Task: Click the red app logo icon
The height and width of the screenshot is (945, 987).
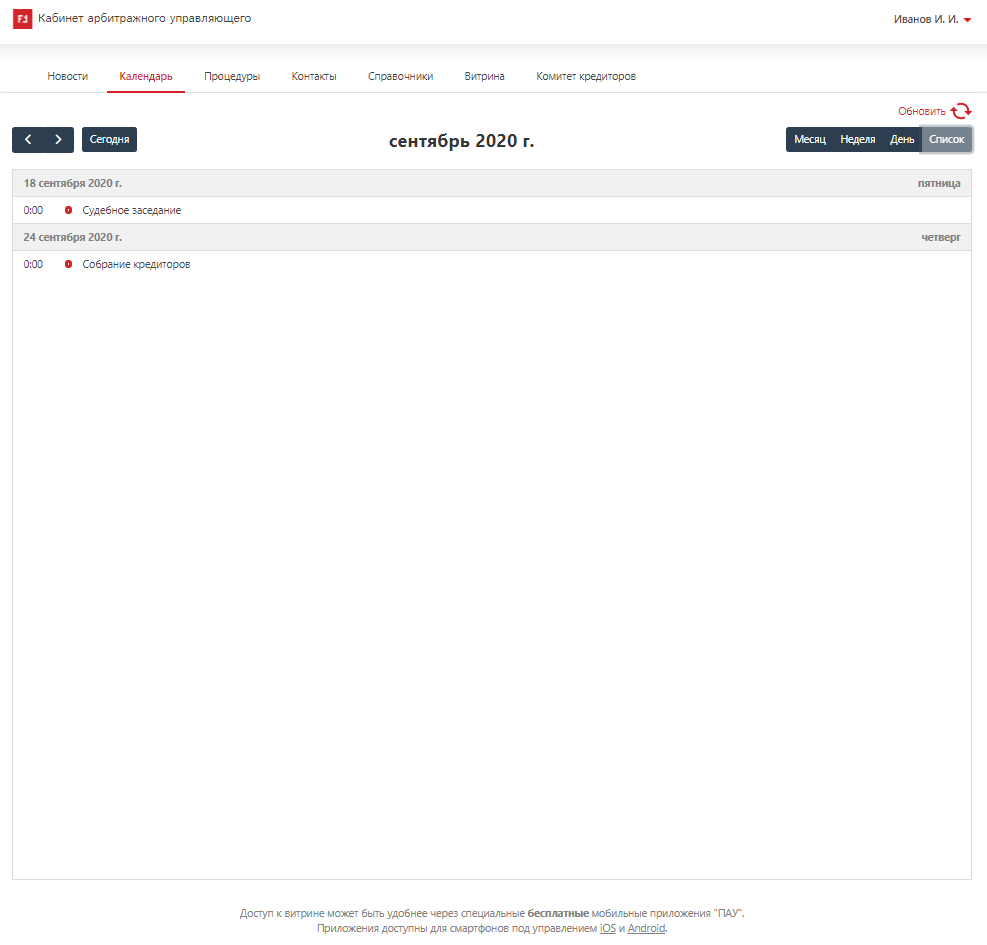Action: coord(22,19)
